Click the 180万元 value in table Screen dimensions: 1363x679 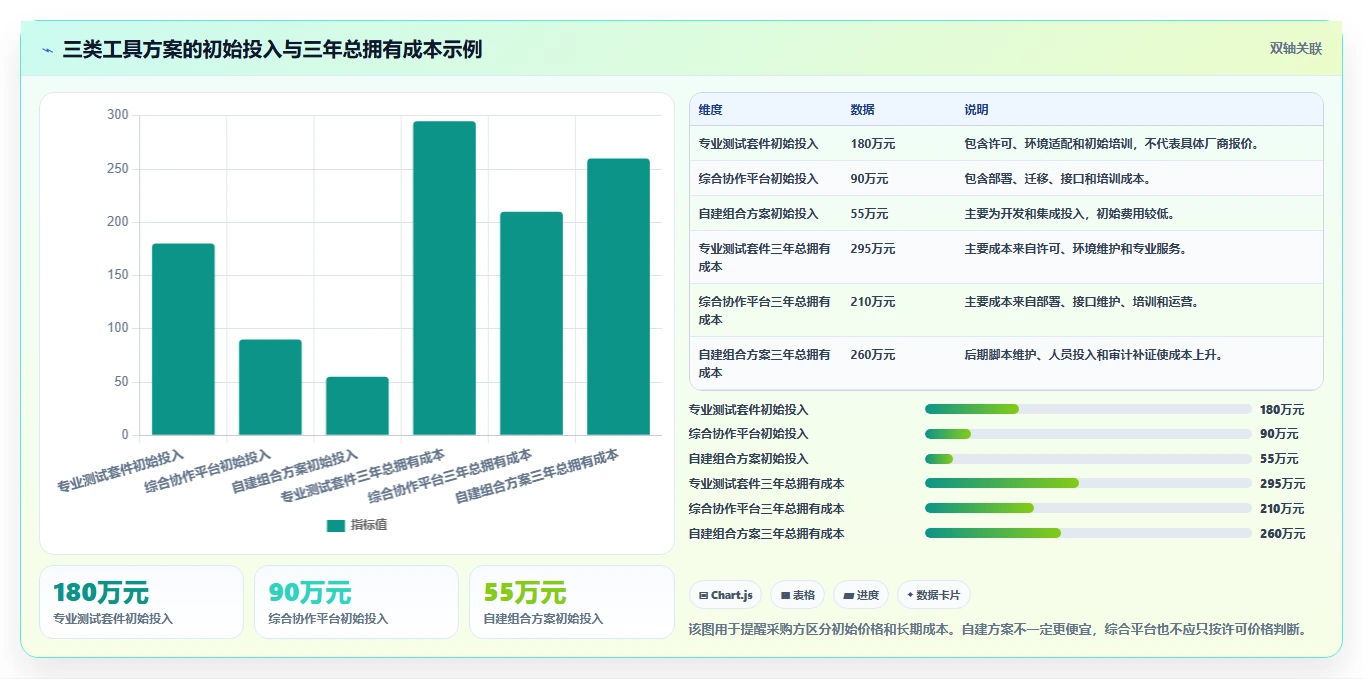click(x=873, y=143)
